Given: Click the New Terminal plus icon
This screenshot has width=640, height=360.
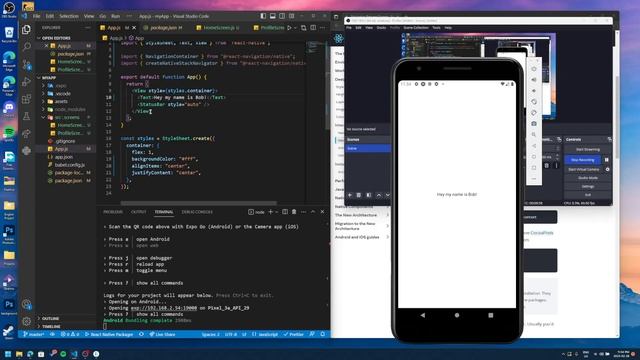Looking at the screenshot, I should tap(270, 212).
